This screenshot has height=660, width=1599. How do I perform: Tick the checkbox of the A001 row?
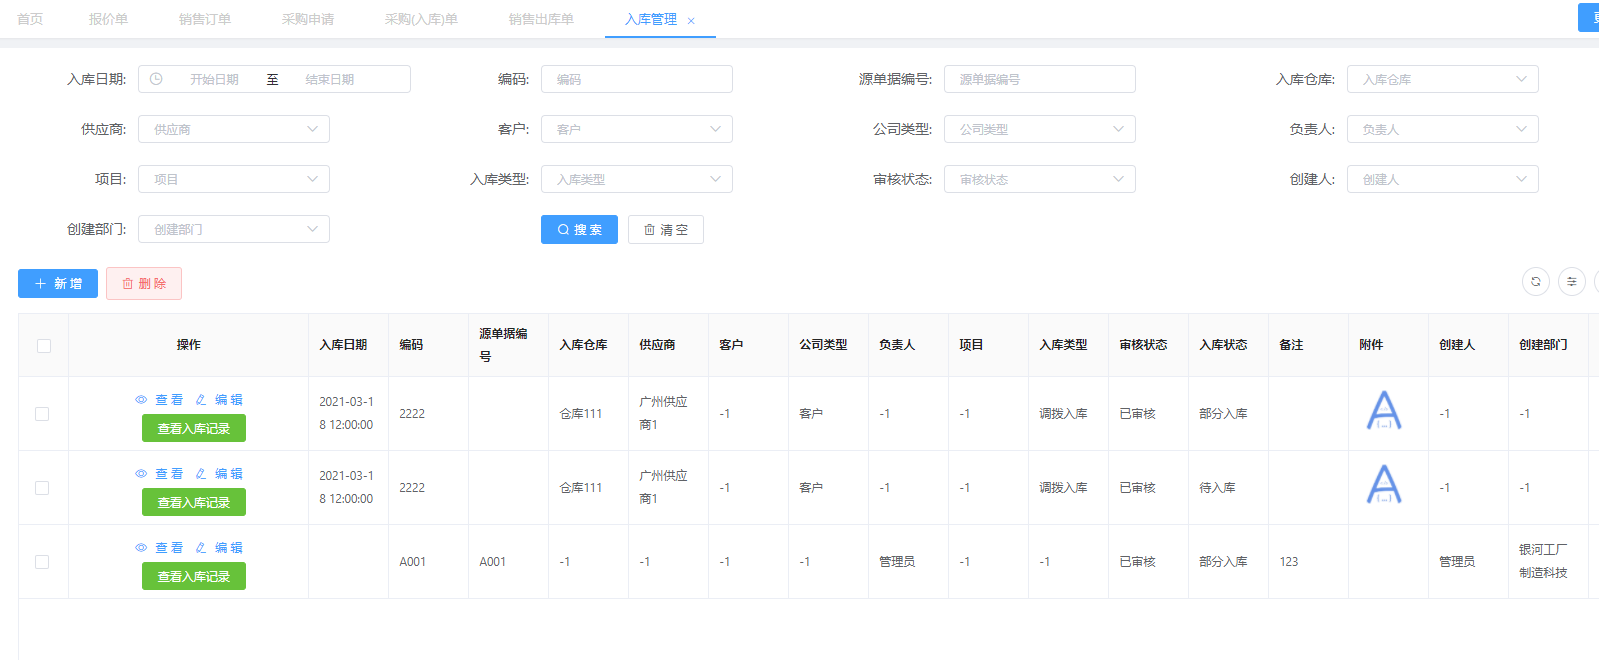tap(42, 562)
